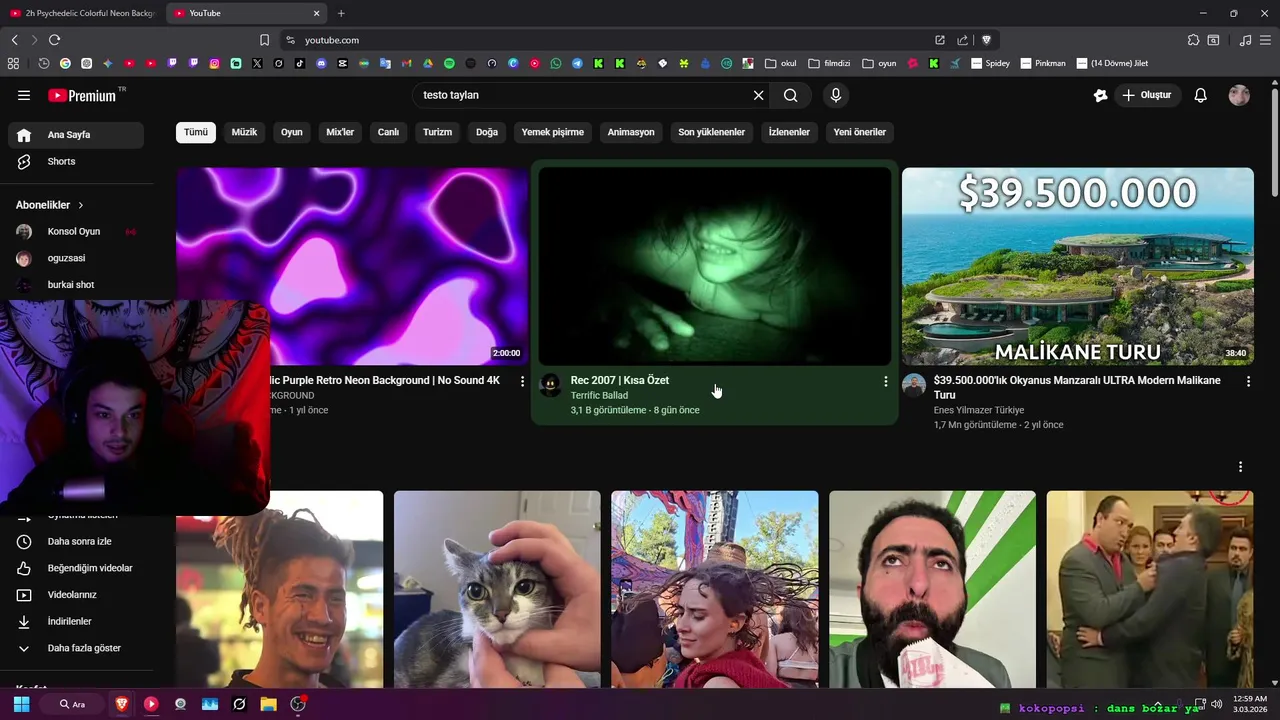Clear the search box text
Screen dimensions: 1280x720
(758, 95)
